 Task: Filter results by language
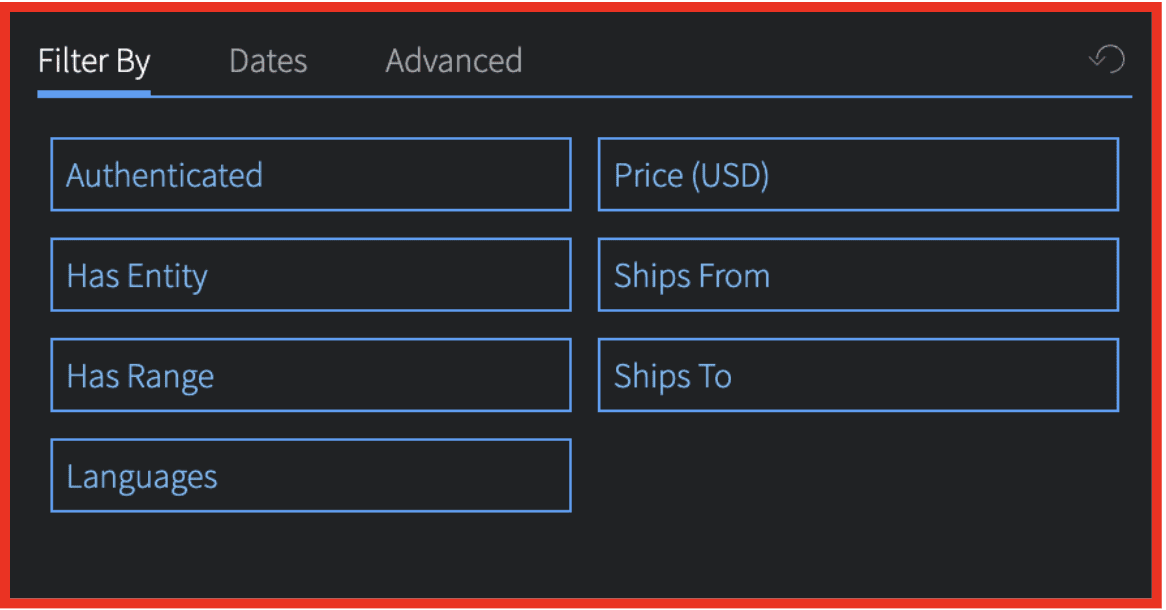point(311,476)
